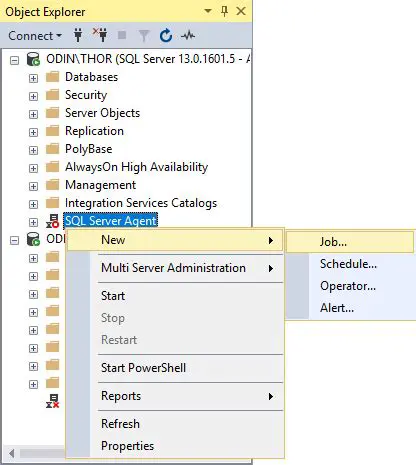Expand the Server Objects node
The height and width of the screenshot is (465, 416).
coord(33,114)
